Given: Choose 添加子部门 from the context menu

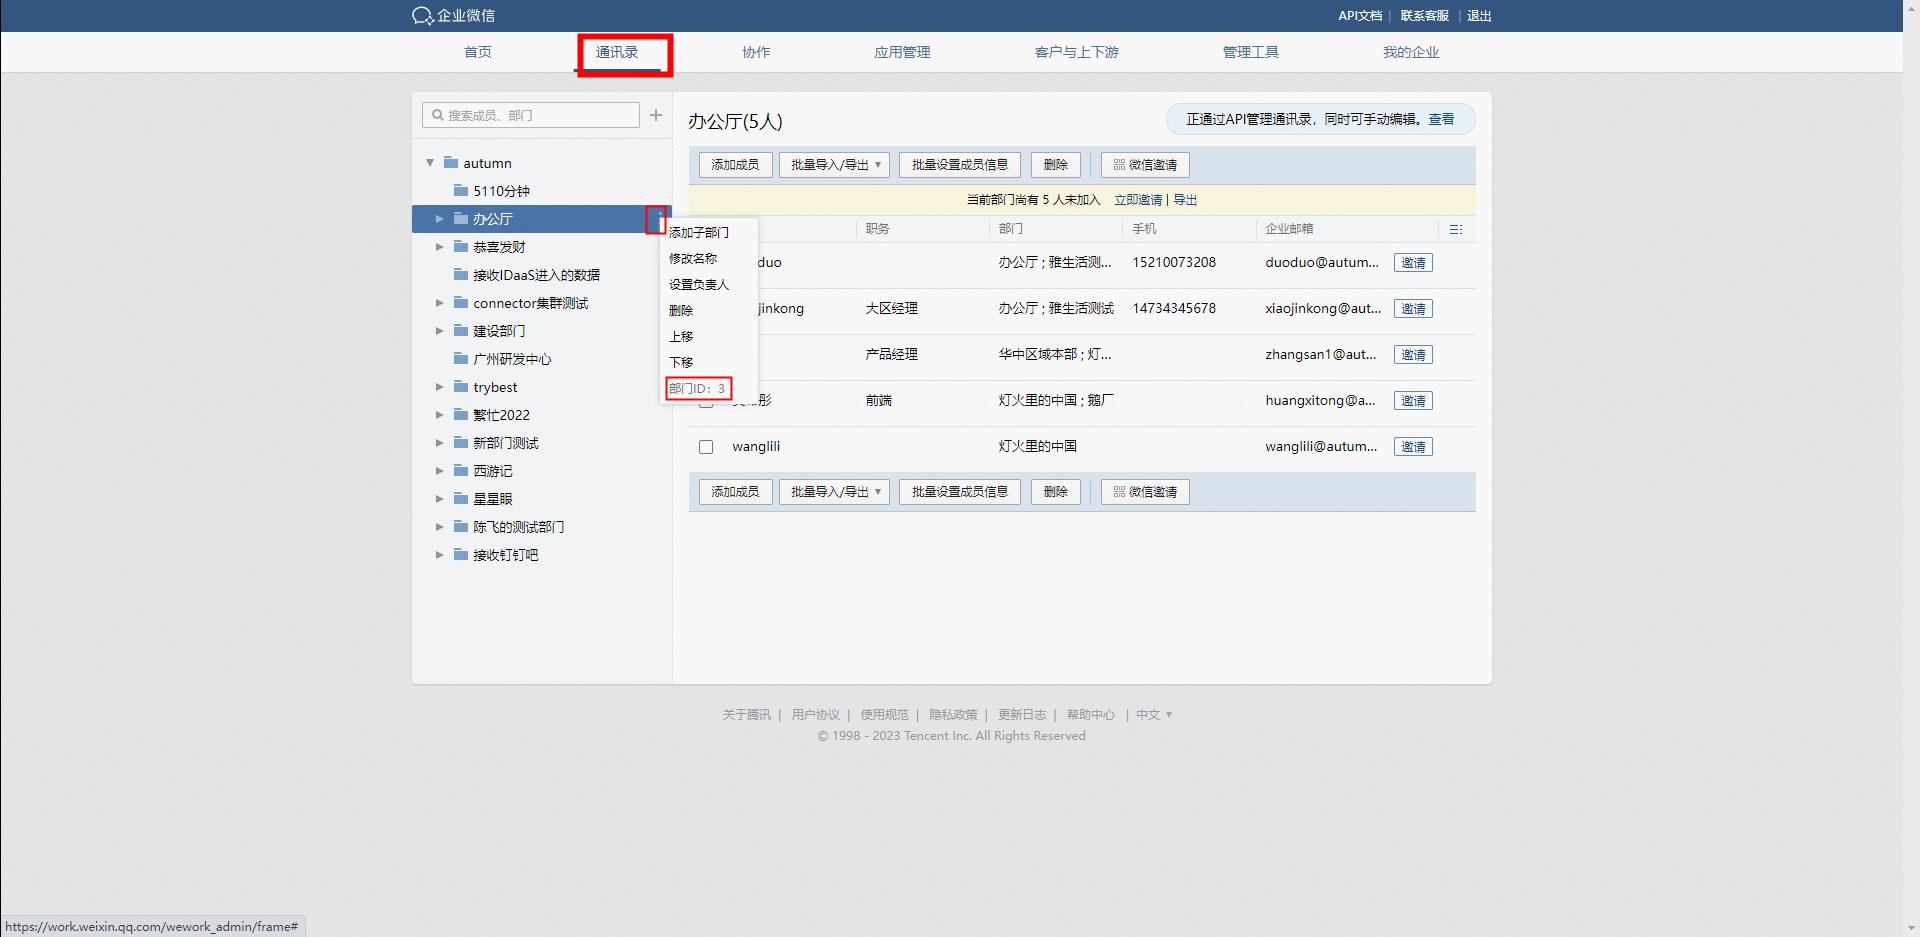Looking at the screenshot, I should coord(699,233).
